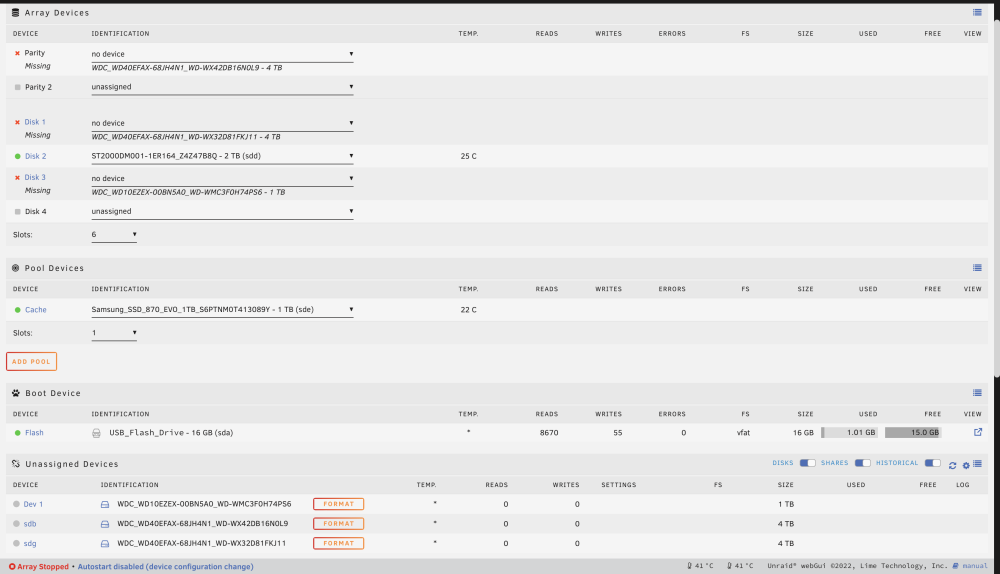1000x574 pixels.
Task: Open the Disk 2 link
Action: 36,156
